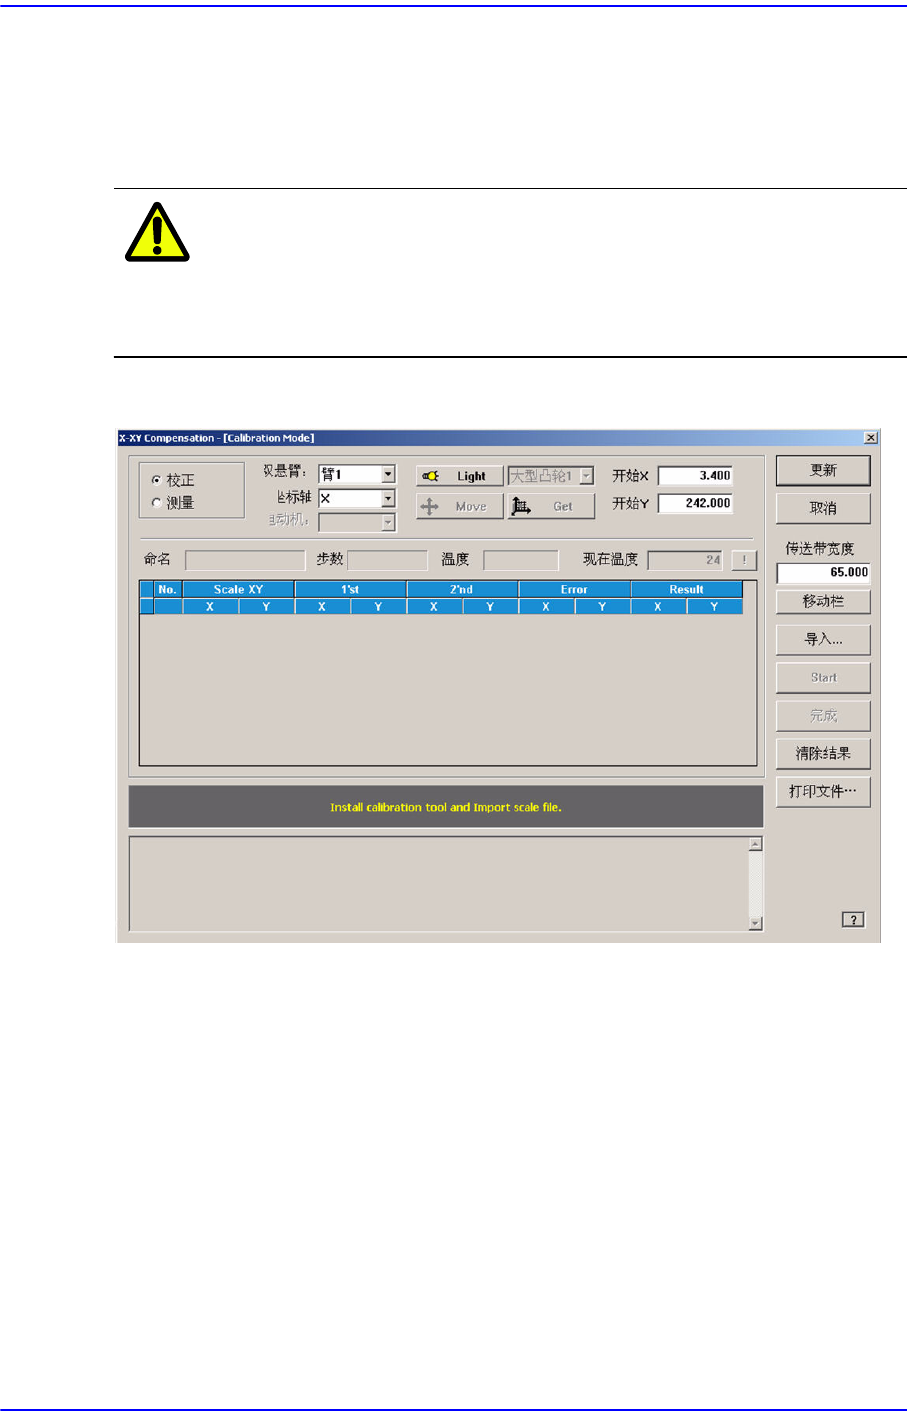Select the 校正 radio option

(x=157, y=480)
